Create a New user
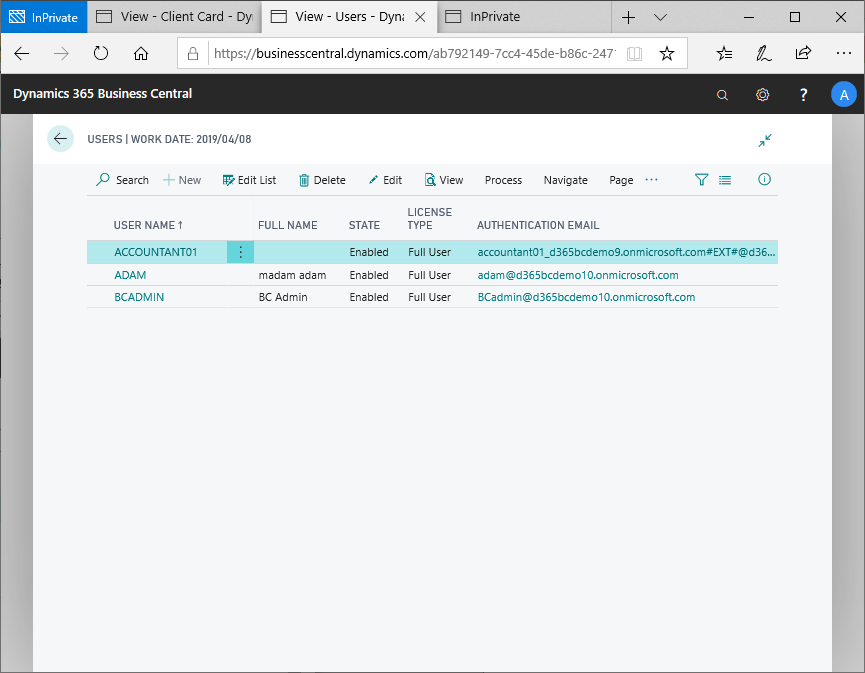 click(x=182, y=180)
